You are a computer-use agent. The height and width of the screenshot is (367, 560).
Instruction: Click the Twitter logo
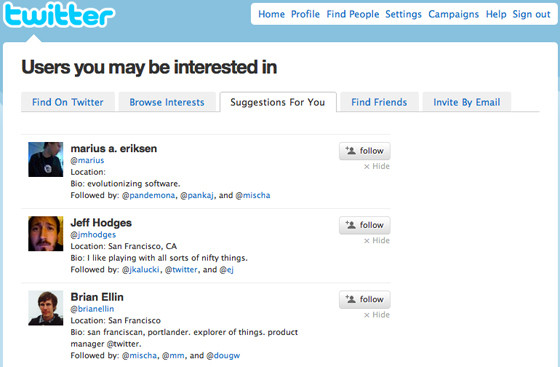(x=59, y=15)
